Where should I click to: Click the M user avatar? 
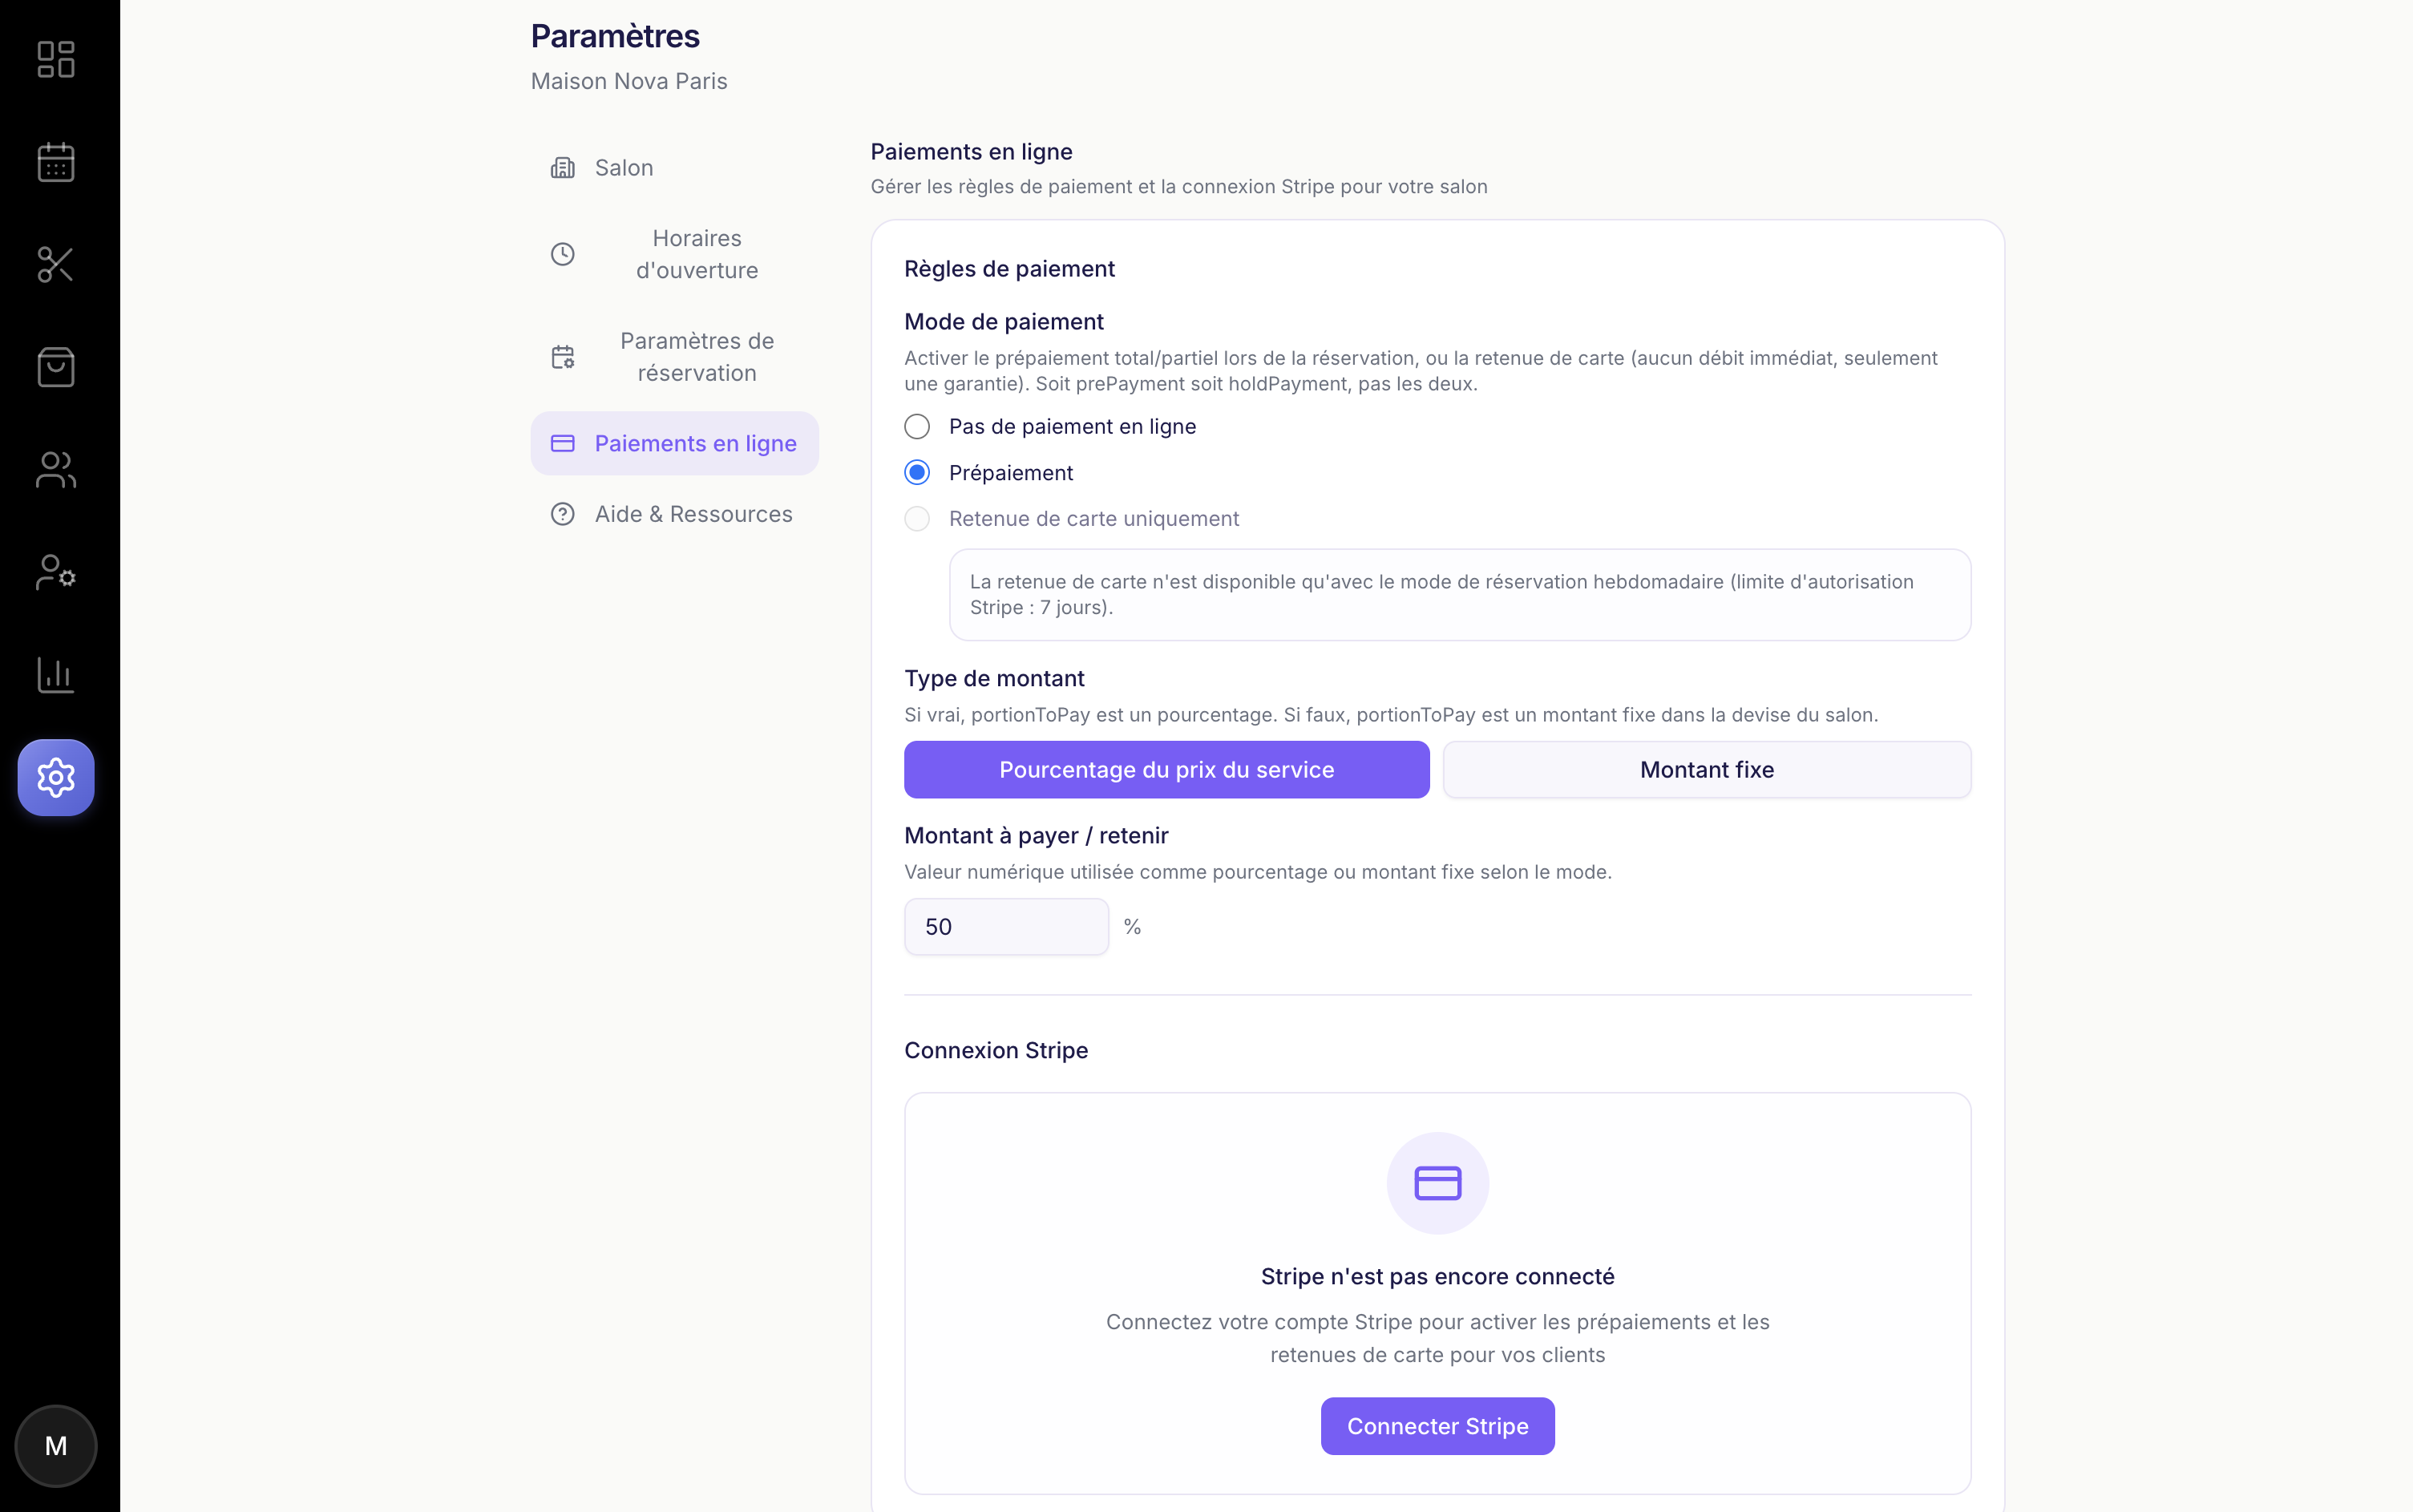tap(56, 1445)
